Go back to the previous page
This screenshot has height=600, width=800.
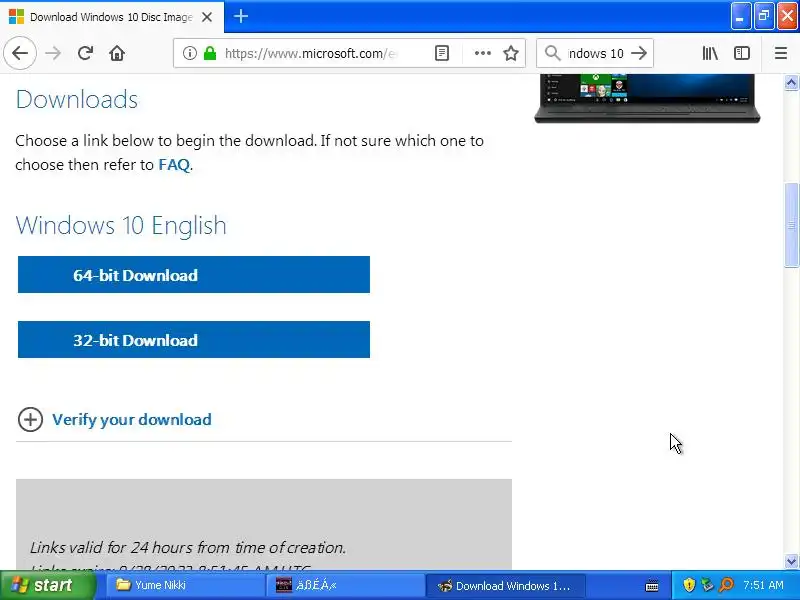[20, 53]
